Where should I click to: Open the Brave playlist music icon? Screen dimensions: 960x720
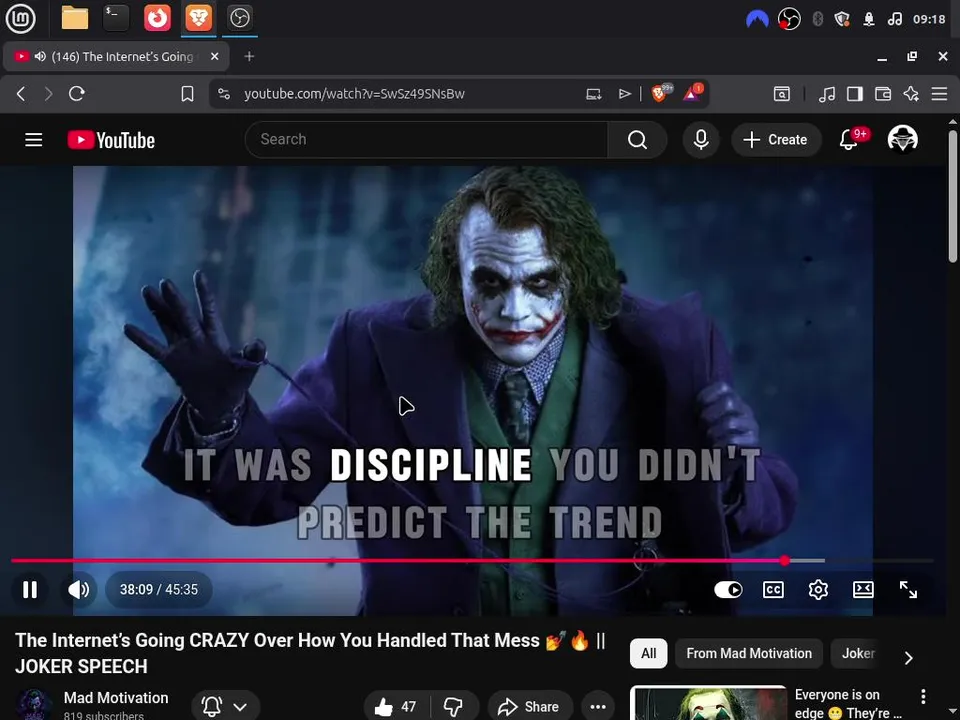(827, 94)
